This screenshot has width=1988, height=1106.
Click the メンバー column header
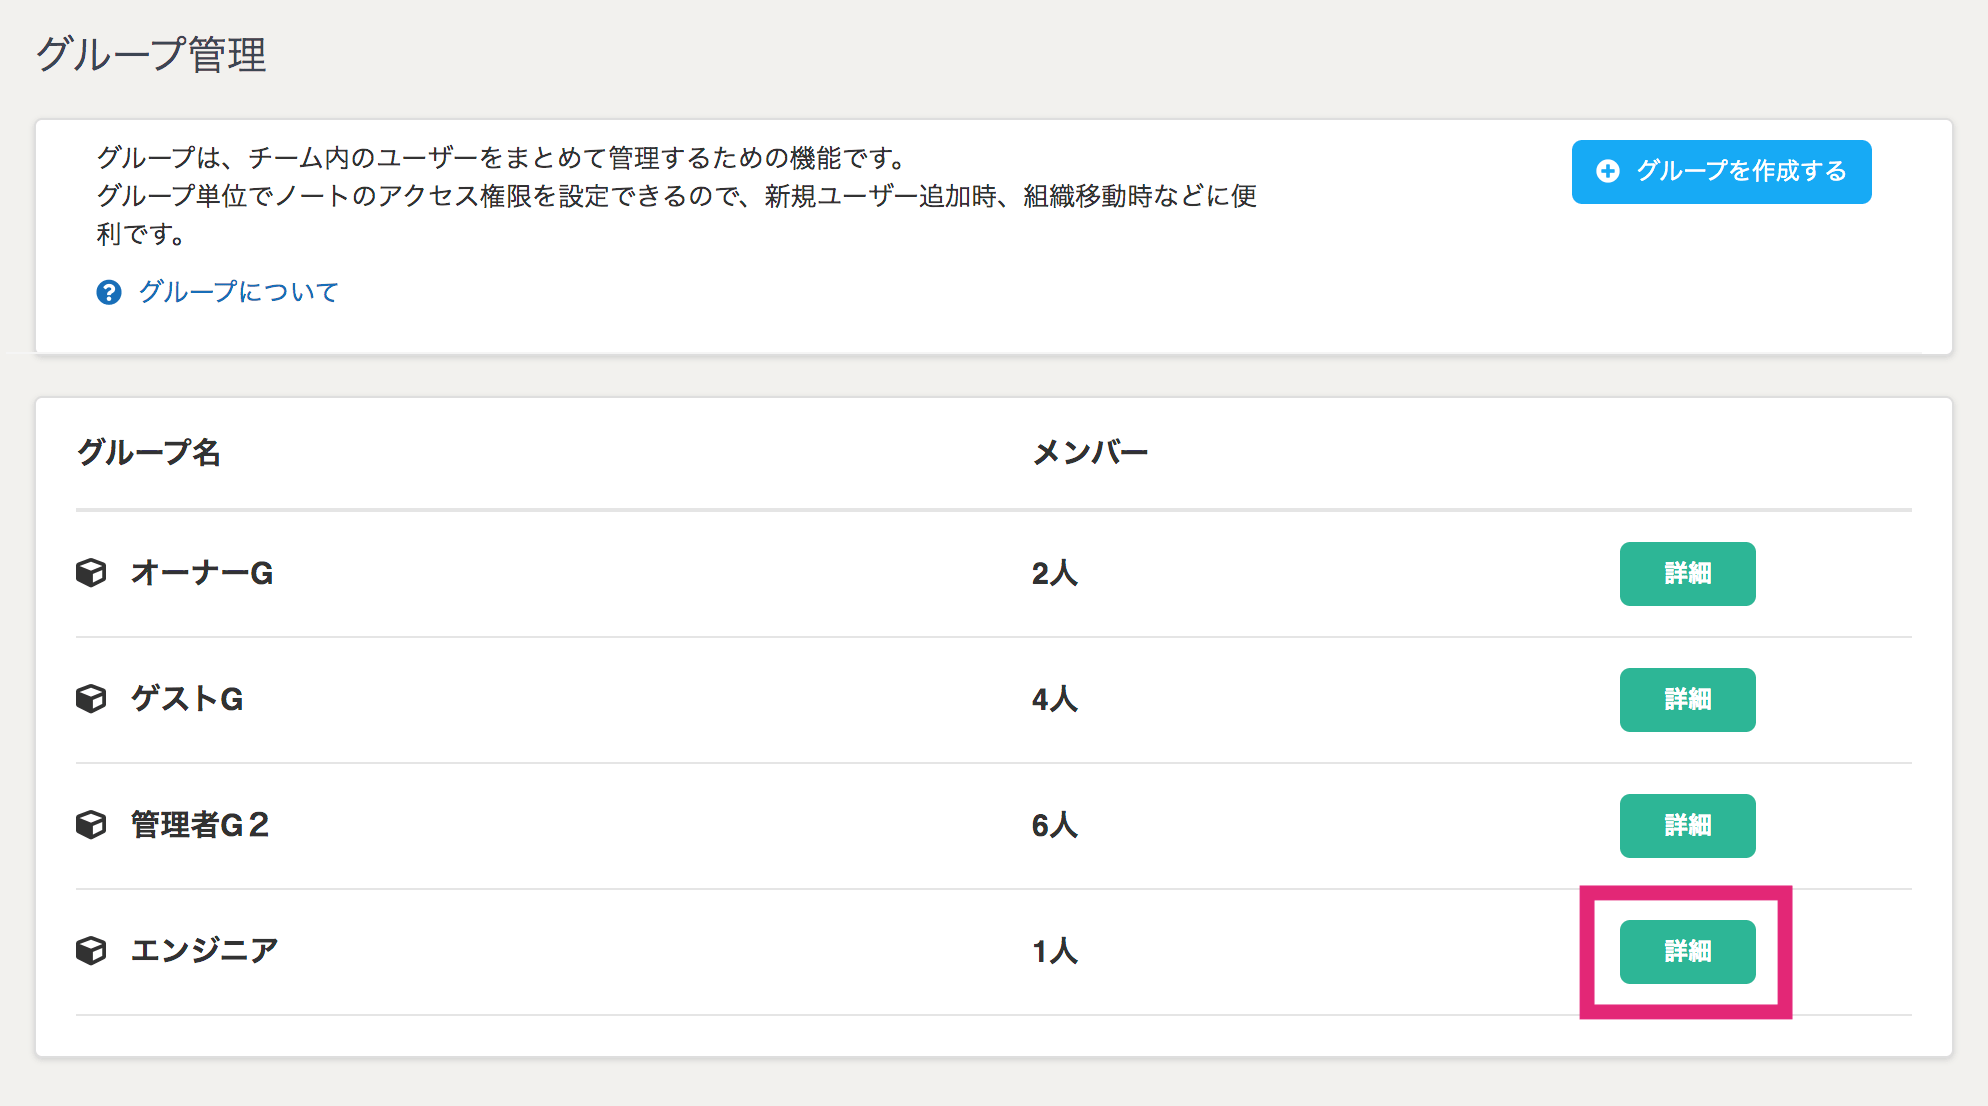(x=1090, y=452)
